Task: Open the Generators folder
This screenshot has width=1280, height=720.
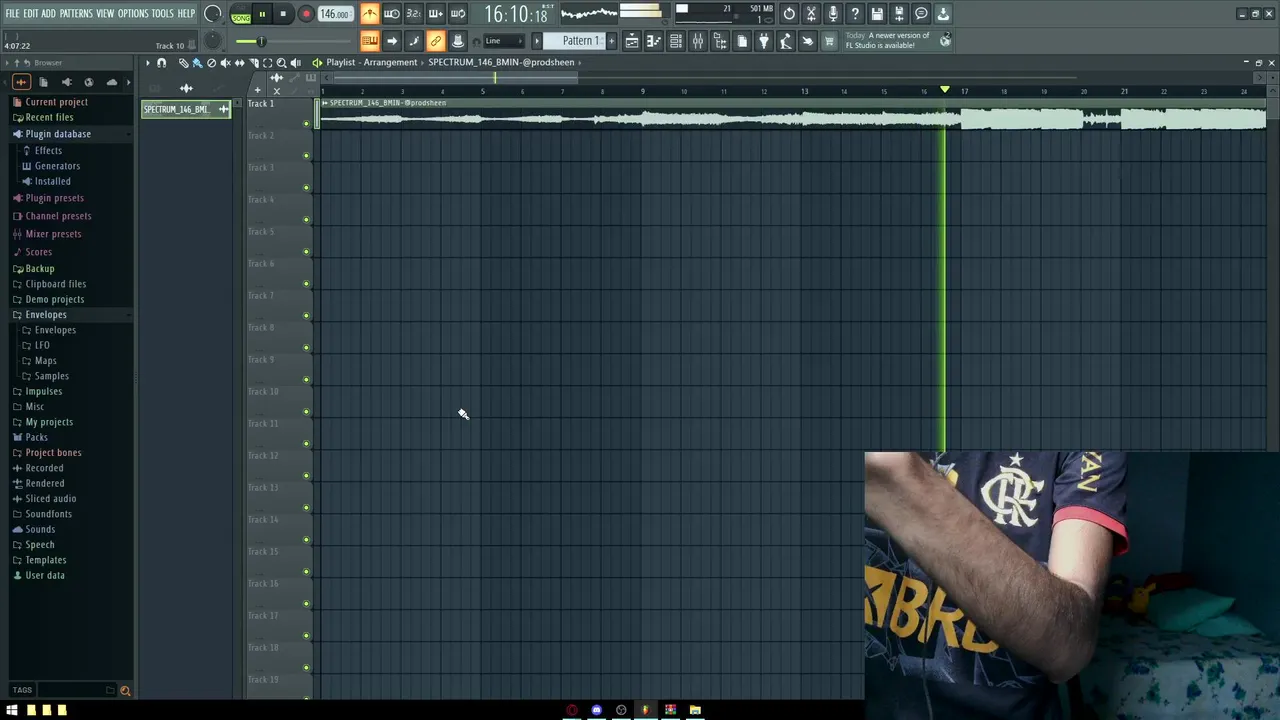Action: pos(57,166)
